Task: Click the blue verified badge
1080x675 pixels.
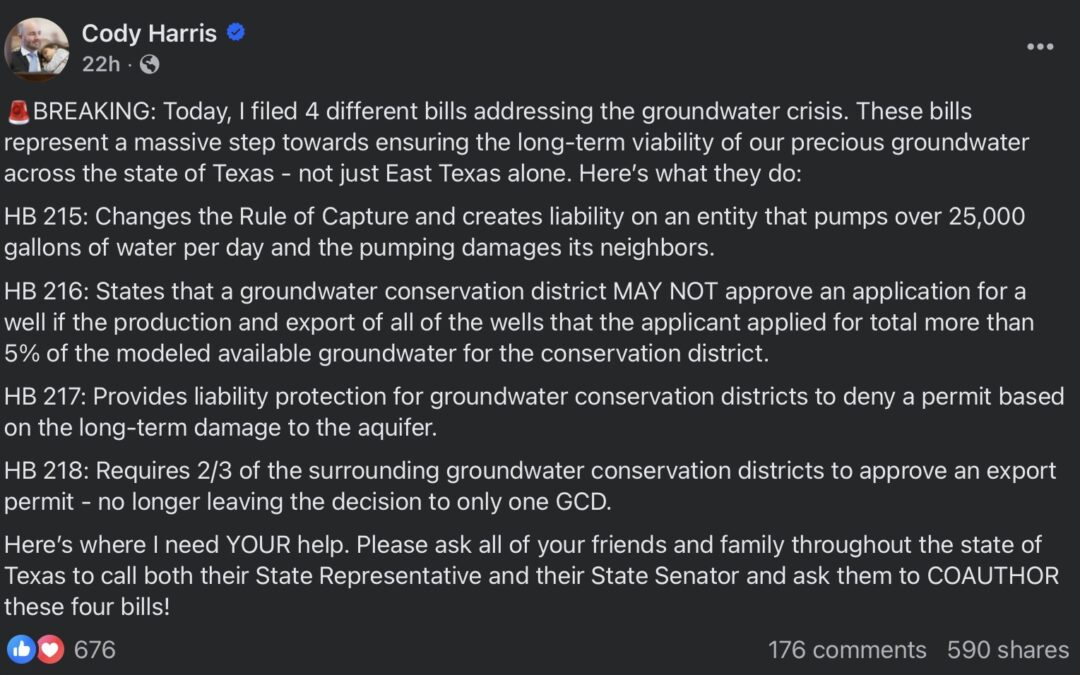Action: click(x=236, y=33)
